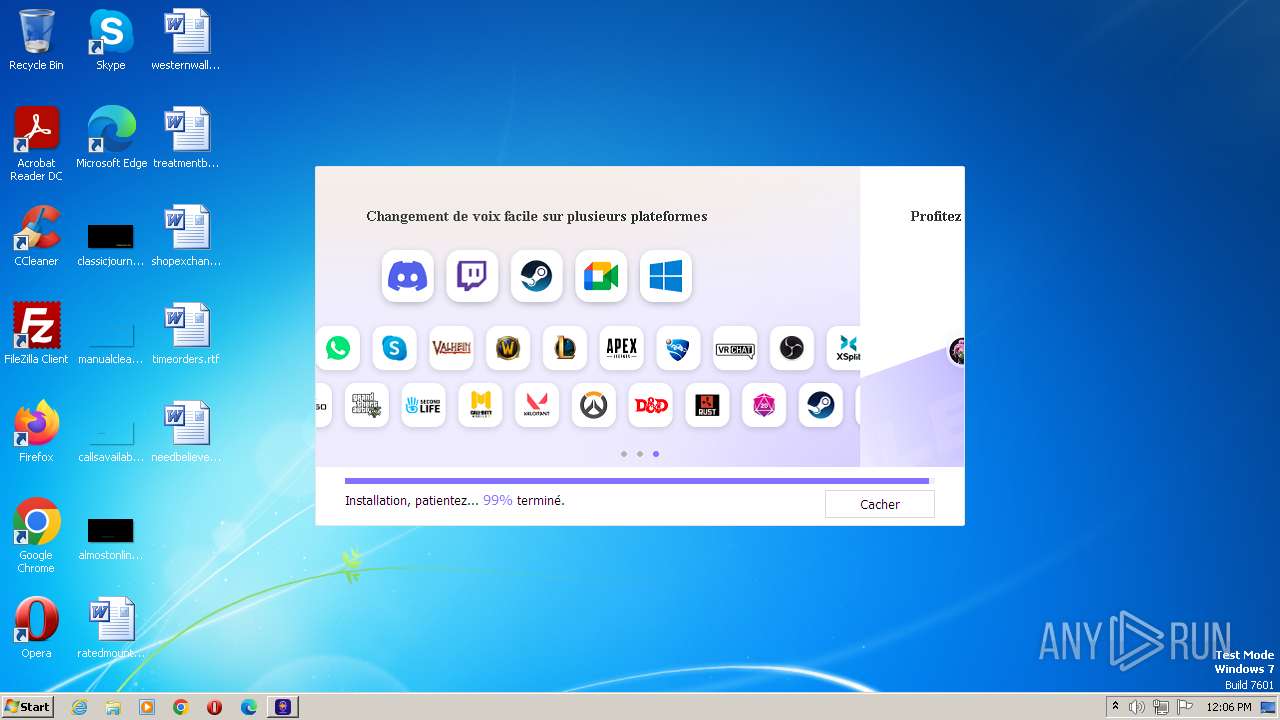Click the Rust game icon

707,405
